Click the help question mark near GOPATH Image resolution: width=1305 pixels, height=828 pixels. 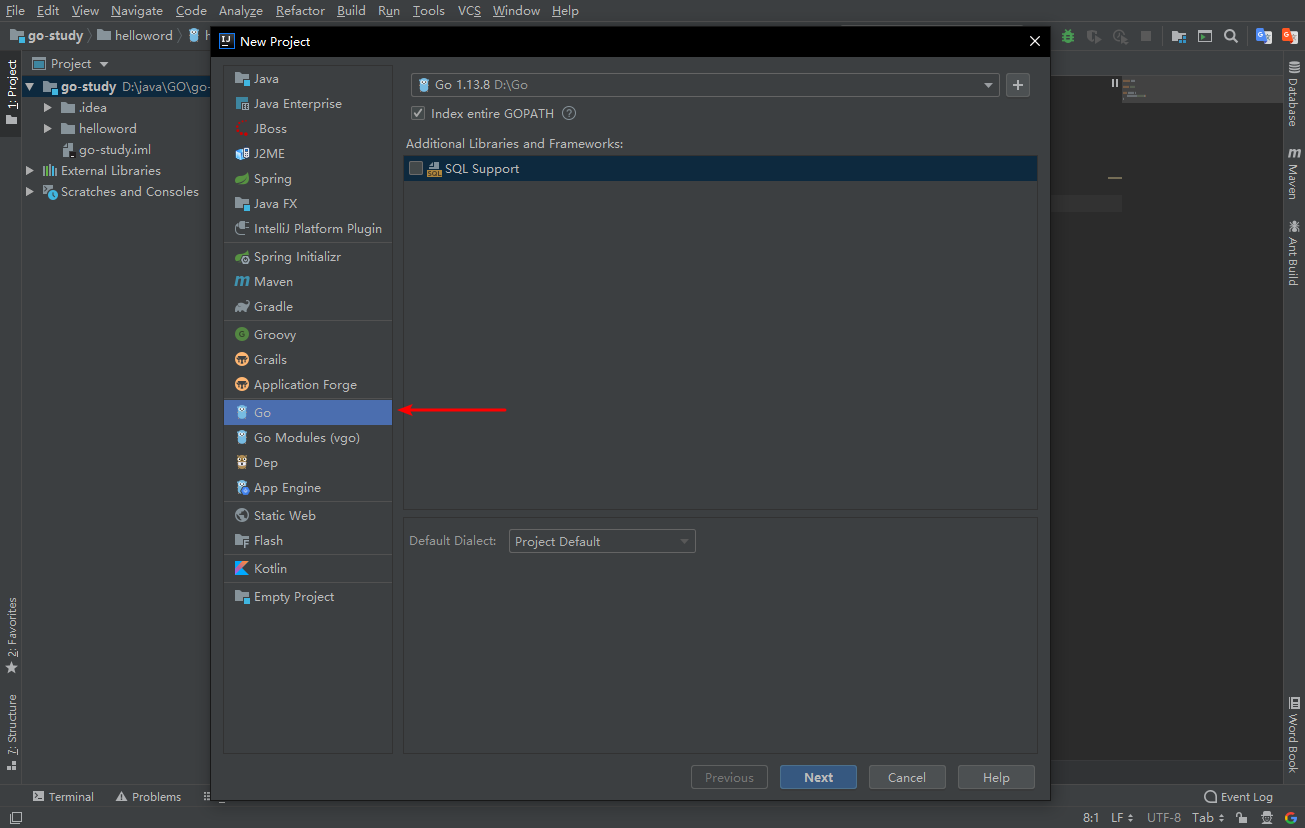point(569,113)
